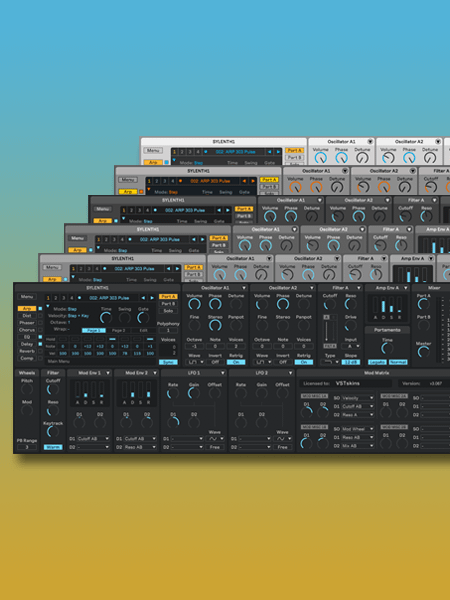Switch to Part B in front window
Viewport: 450px width, 600px height.
tap(168, 304)
